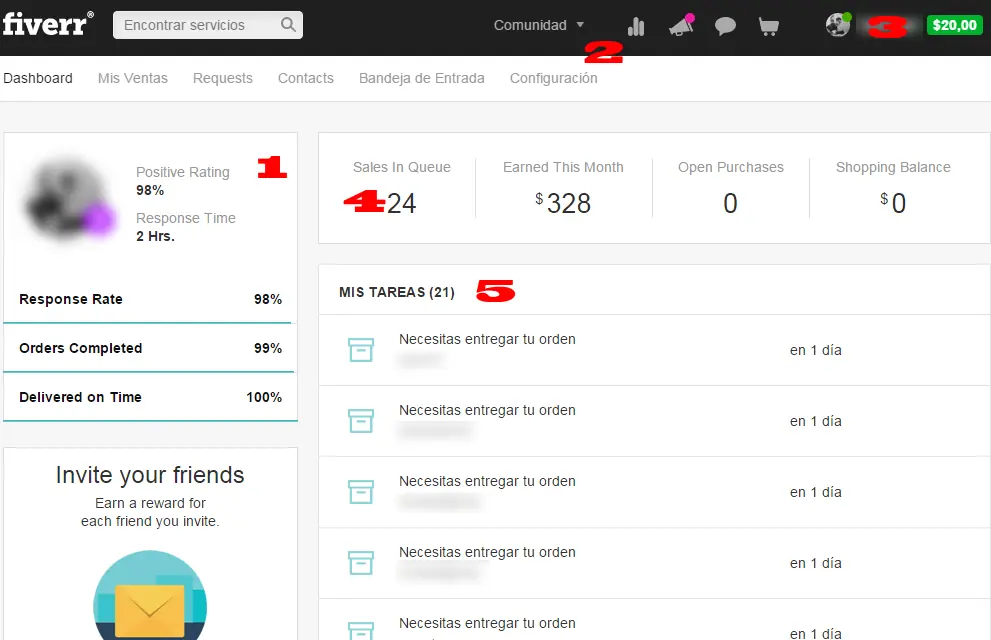Switch to the Requests tab
The height and width of the screenshot is (640, 991).
[222, 78]
